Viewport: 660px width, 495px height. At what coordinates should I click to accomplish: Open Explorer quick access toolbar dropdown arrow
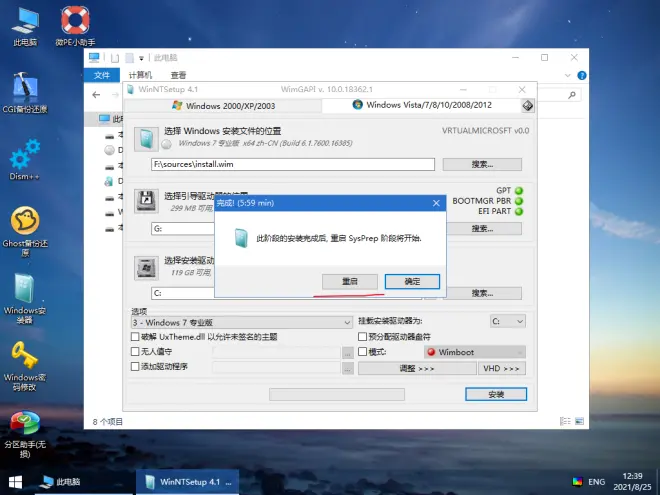tap(141, 58)
